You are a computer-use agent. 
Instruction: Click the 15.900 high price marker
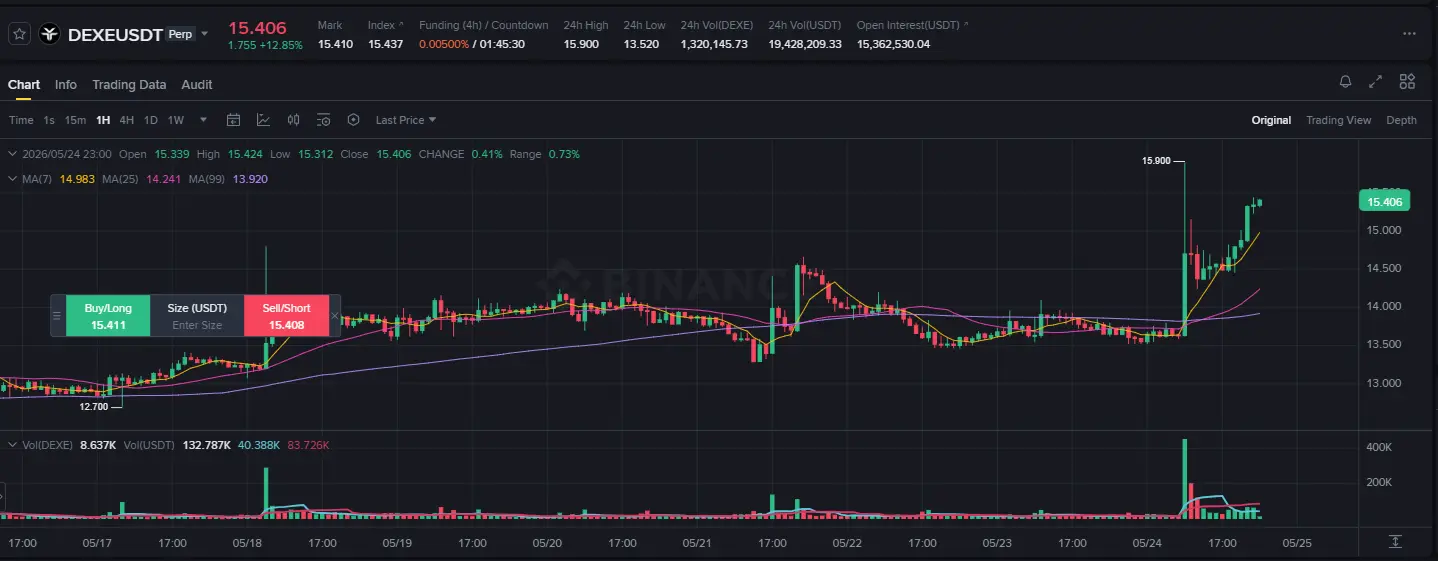coord(1156,160)
